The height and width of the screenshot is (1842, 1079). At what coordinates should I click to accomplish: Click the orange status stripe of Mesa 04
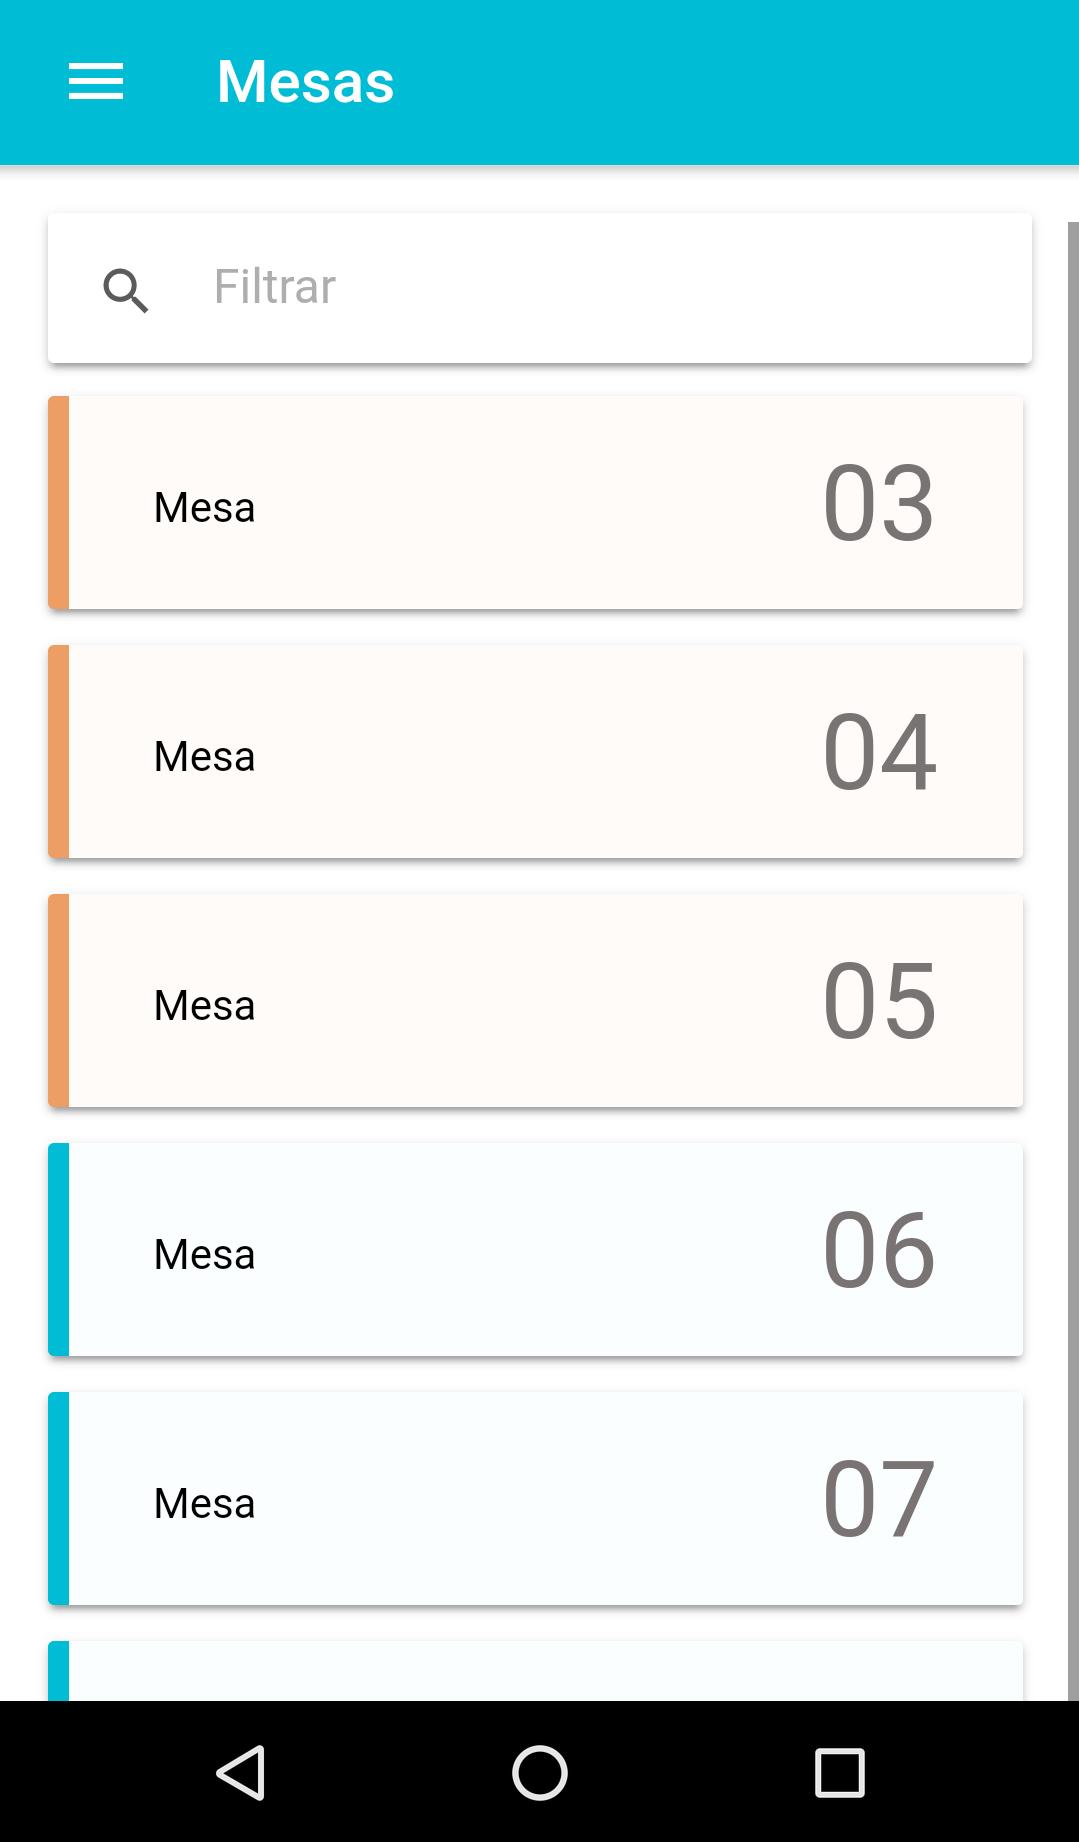[58, 751]
